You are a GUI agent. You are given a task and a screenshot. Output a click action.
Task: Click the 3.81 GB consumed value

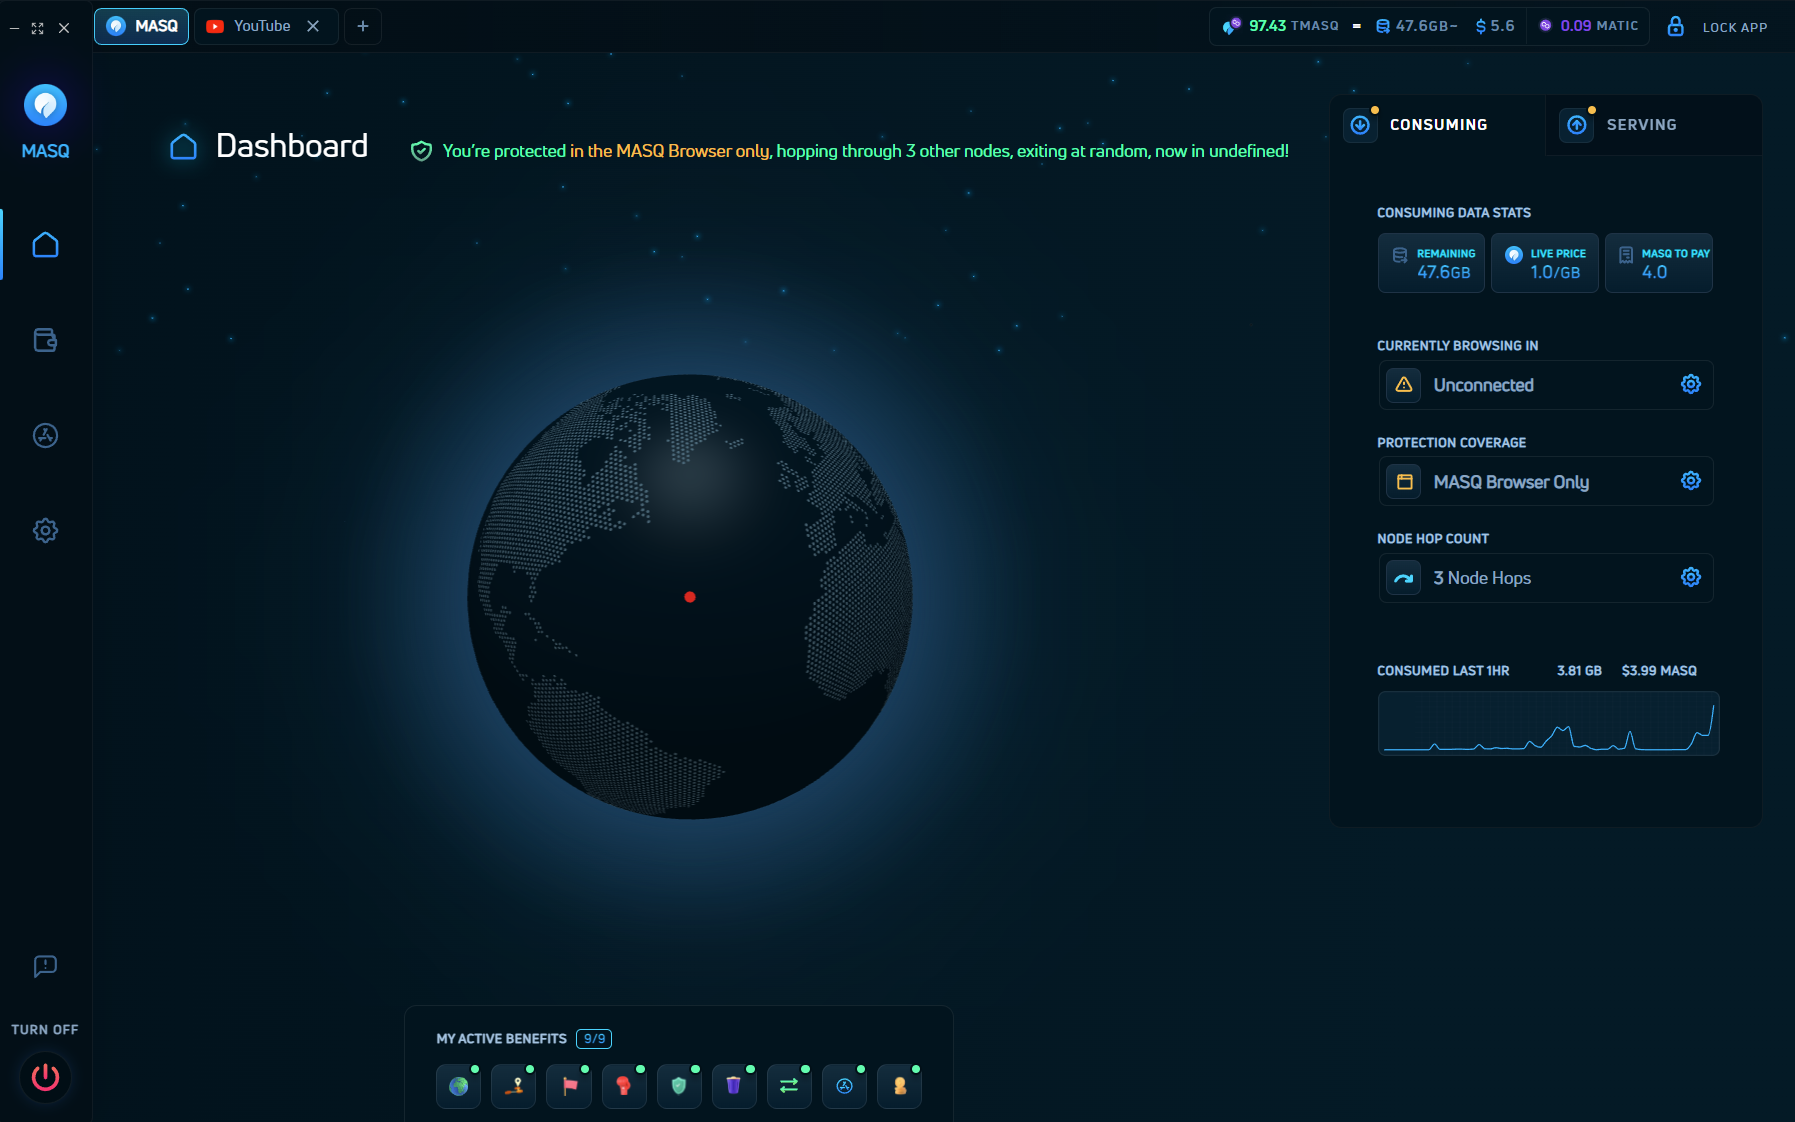pyautogui.click(x=1579, y=671)
